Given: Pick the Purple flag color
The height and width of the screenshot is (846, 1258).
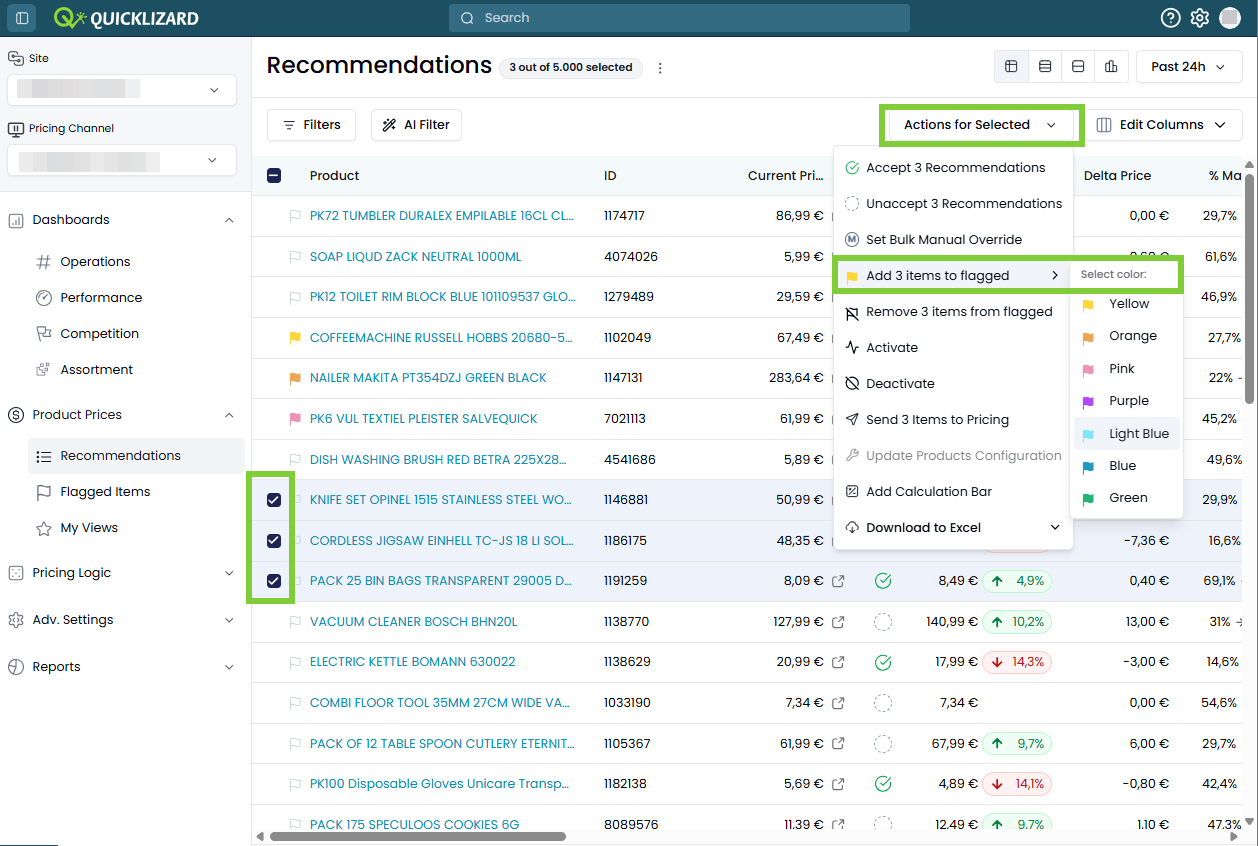Looking at the screenshot, I should [1126, 401].
